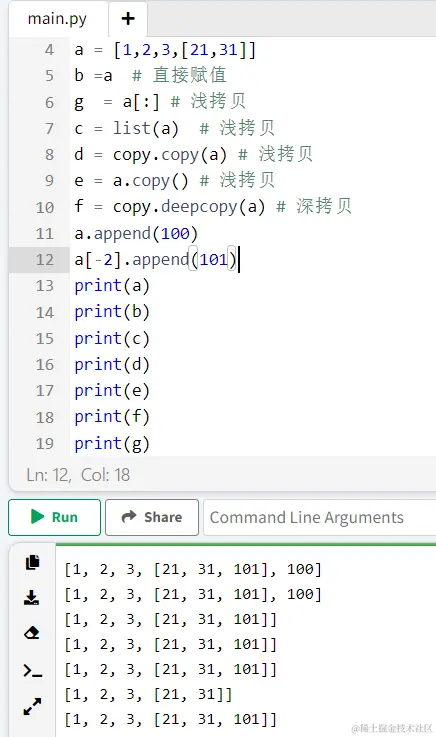
Task: Click the copy output icon
Action: tap(32, 562)
